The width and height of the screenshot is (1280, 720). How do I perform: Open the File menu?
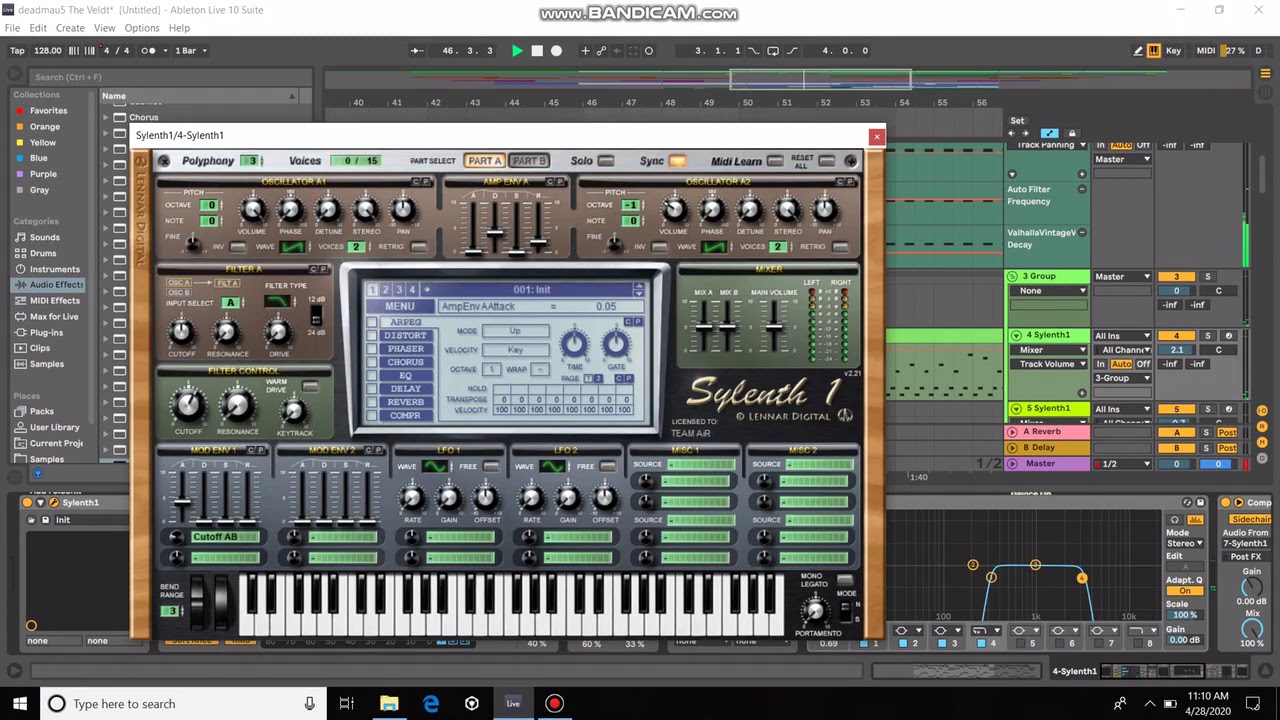click(12, 28)
